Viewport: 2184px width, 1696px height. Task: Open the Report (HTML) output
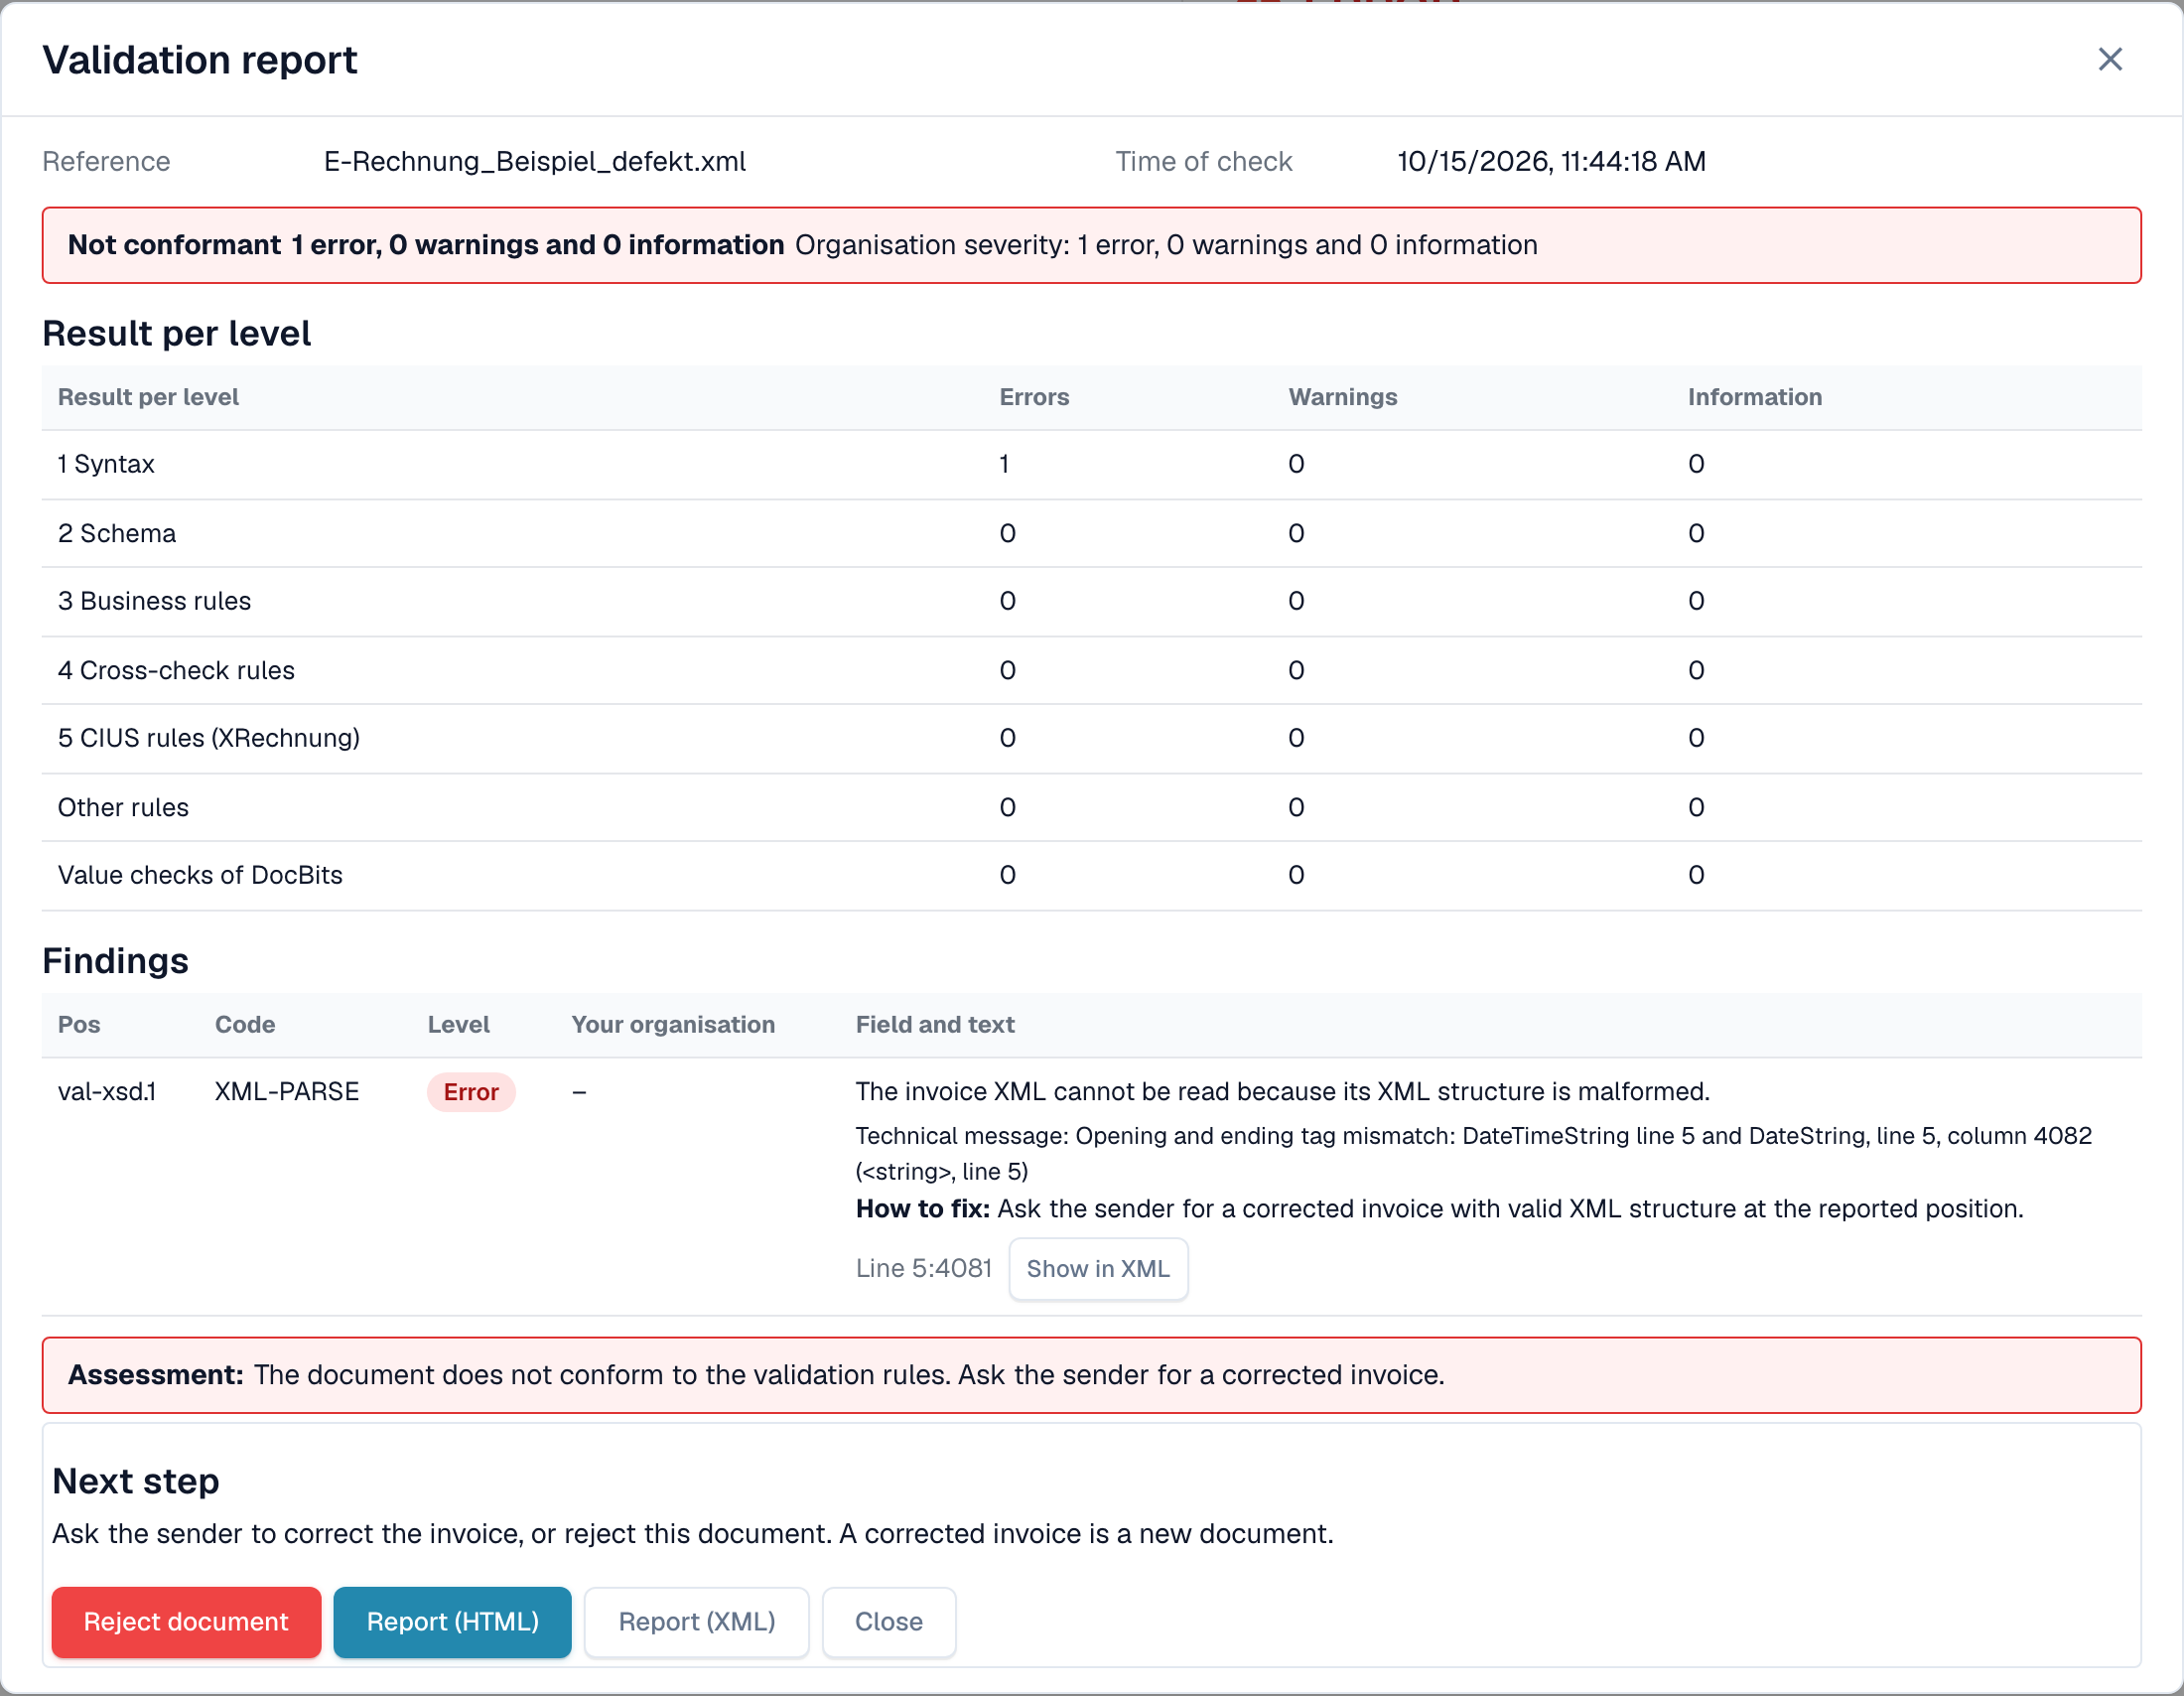tap(452, 1621)
